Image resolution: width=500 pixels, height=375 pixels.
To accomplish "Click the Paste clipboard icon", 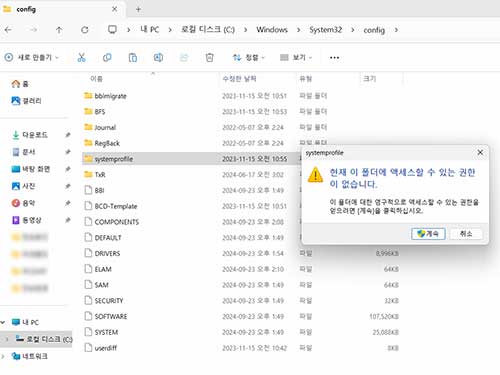I will click(133, 58).
